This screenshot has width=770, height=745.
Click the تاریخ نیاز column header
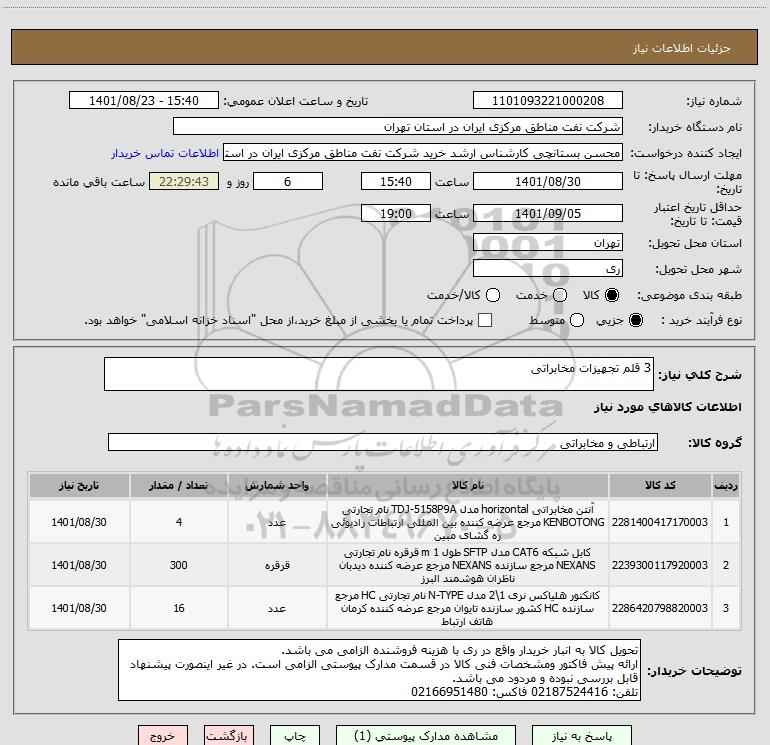(x=79, y=486)
